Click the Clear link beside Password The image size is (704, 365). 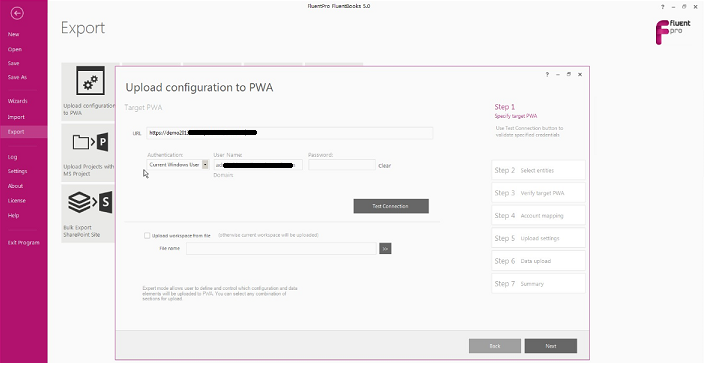(384, 166)
